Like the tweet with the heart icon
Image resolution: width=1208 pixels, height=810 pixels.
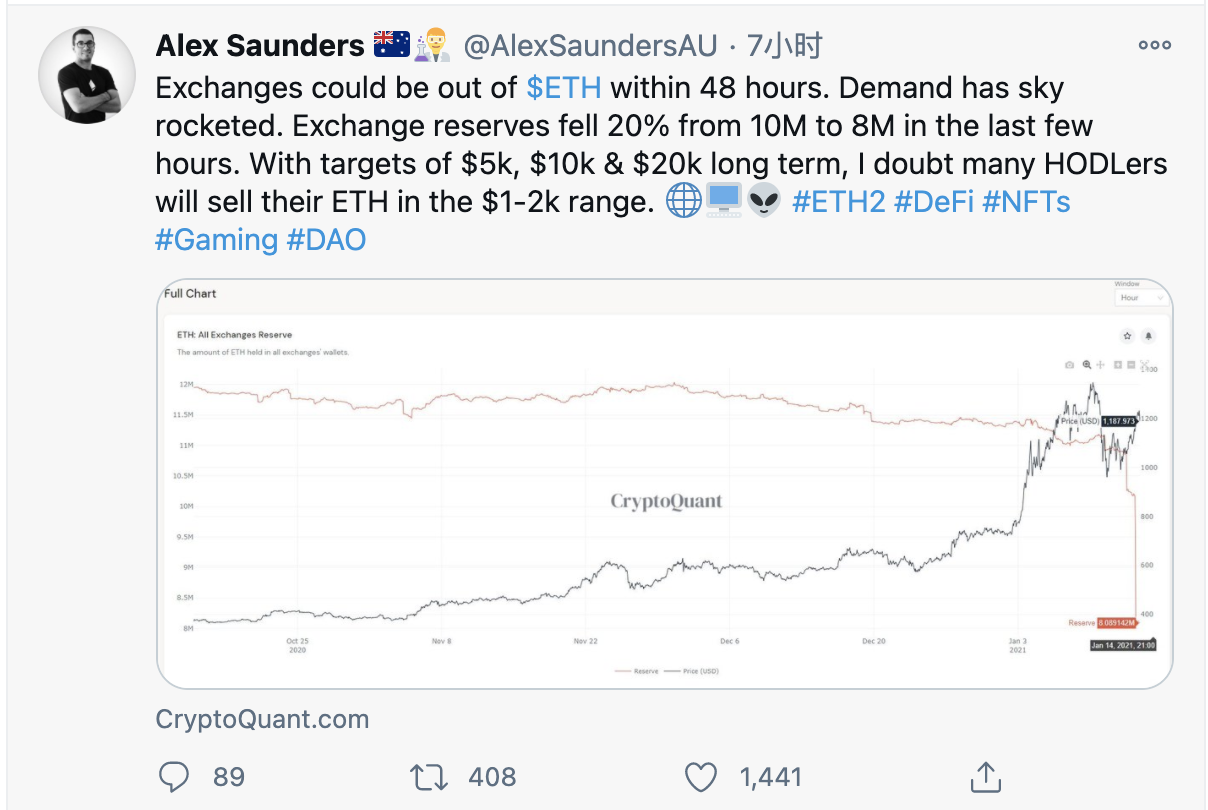pos(702,776)
